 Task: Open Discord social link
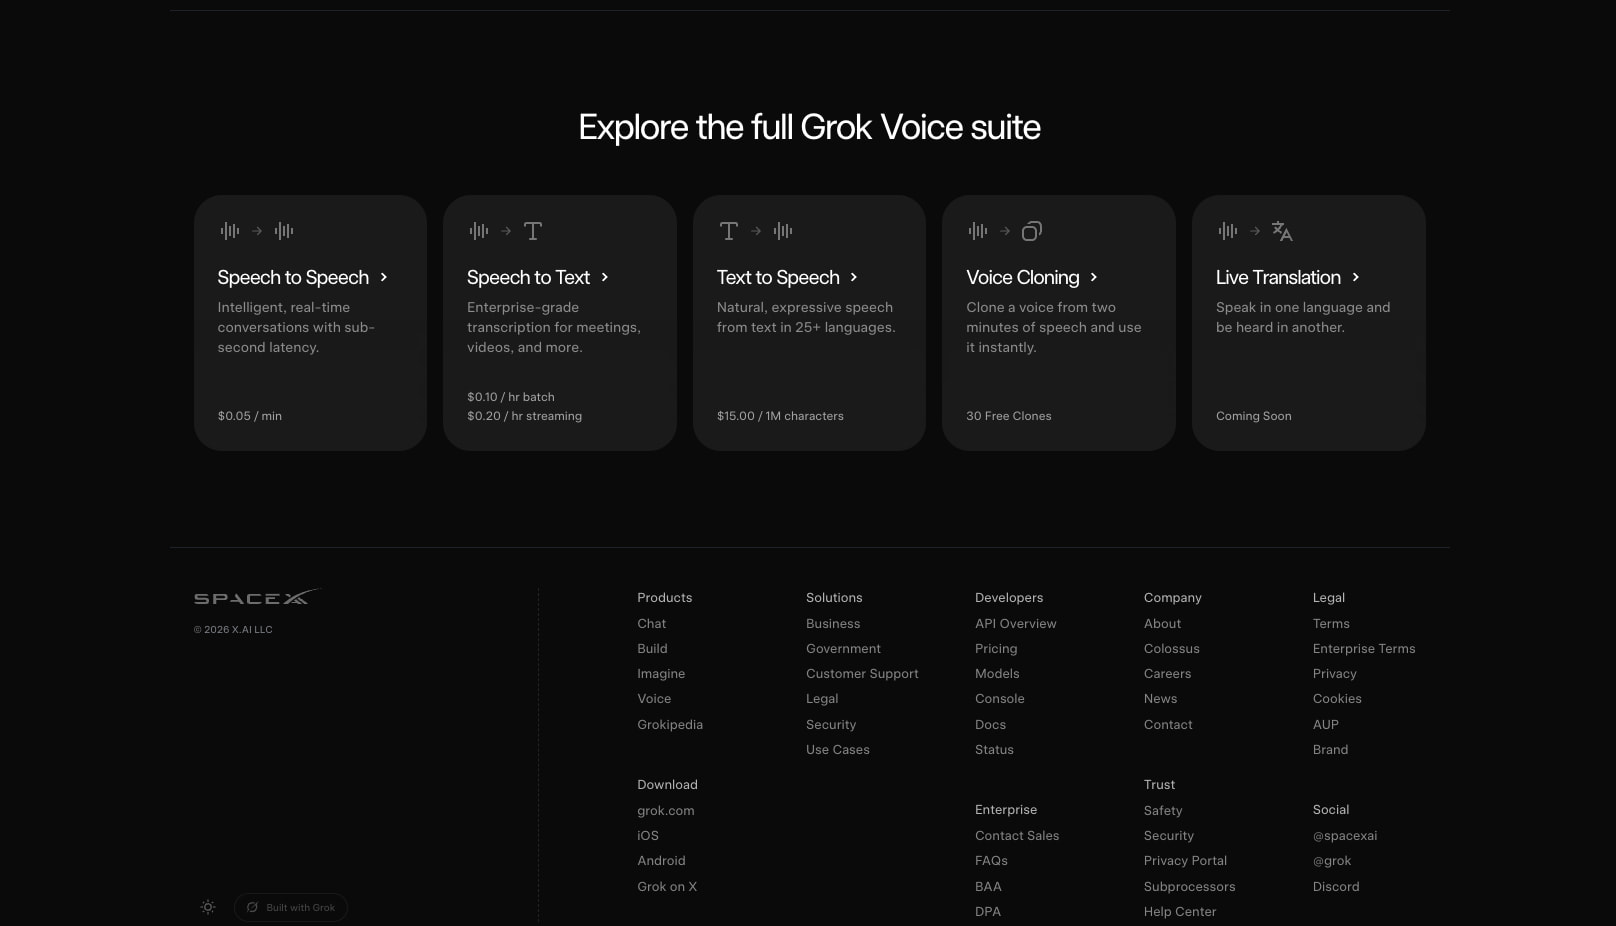[1336, 886]
